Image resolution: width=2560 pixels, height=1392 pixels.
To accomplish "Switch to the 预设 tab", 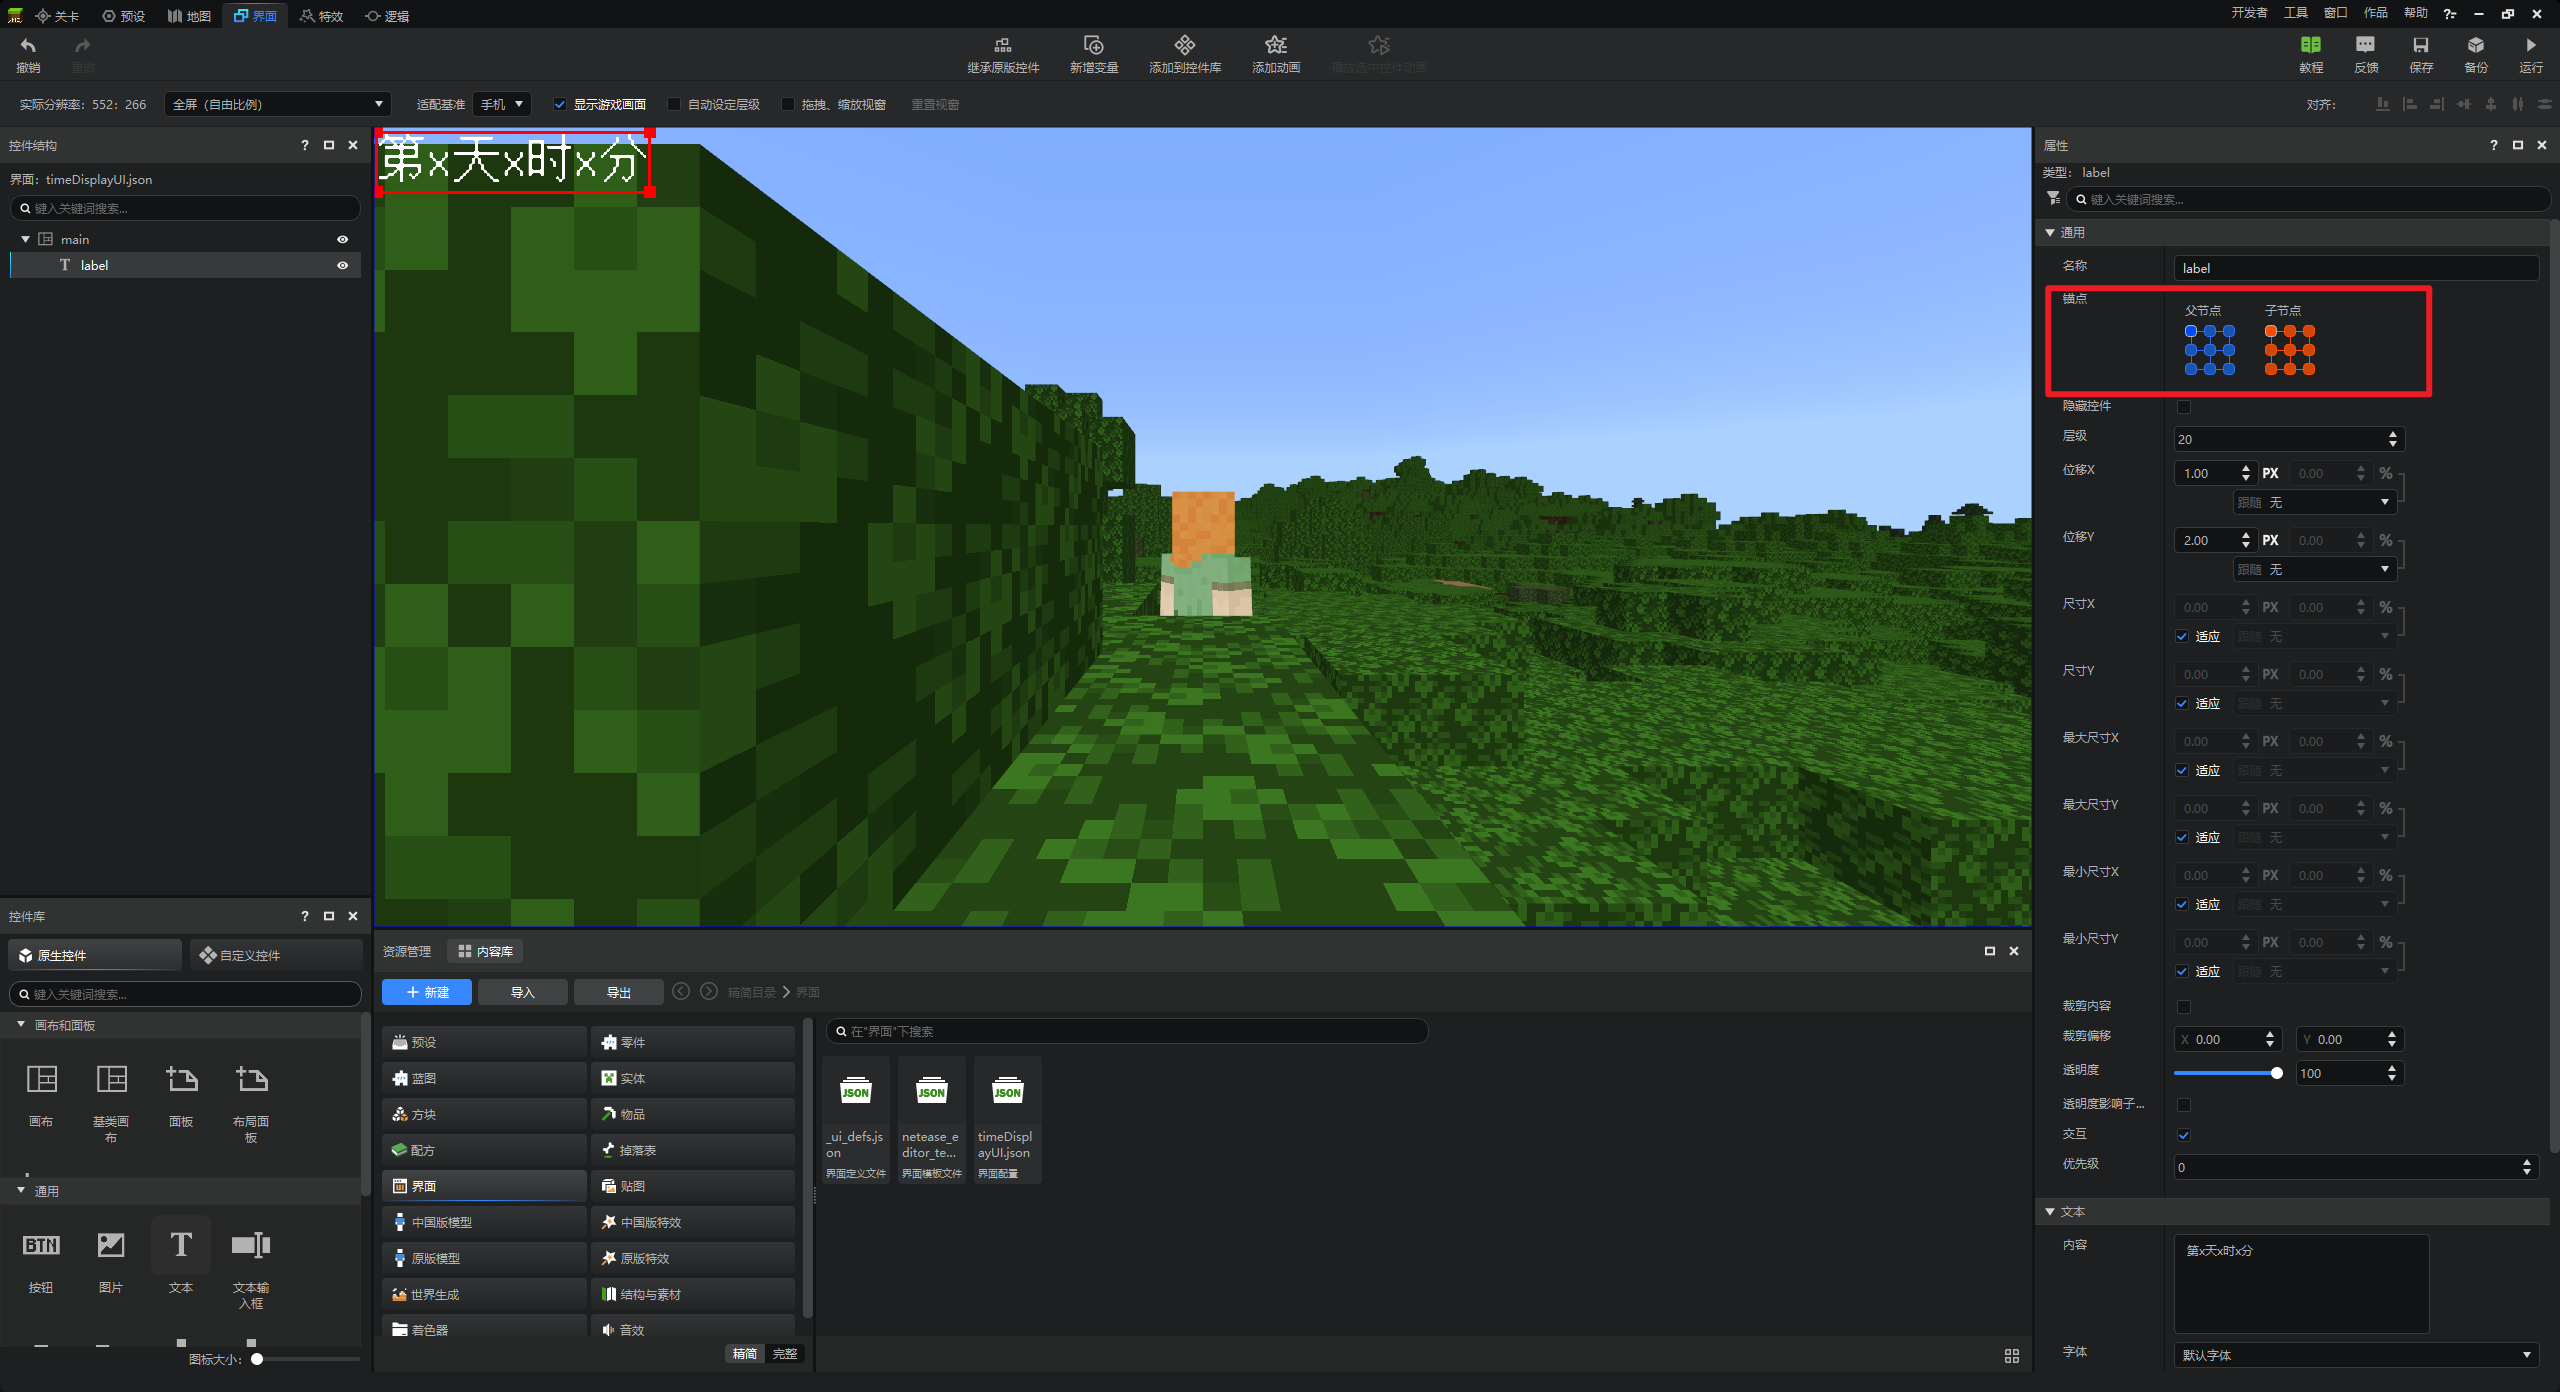I will tap(124, 16).
